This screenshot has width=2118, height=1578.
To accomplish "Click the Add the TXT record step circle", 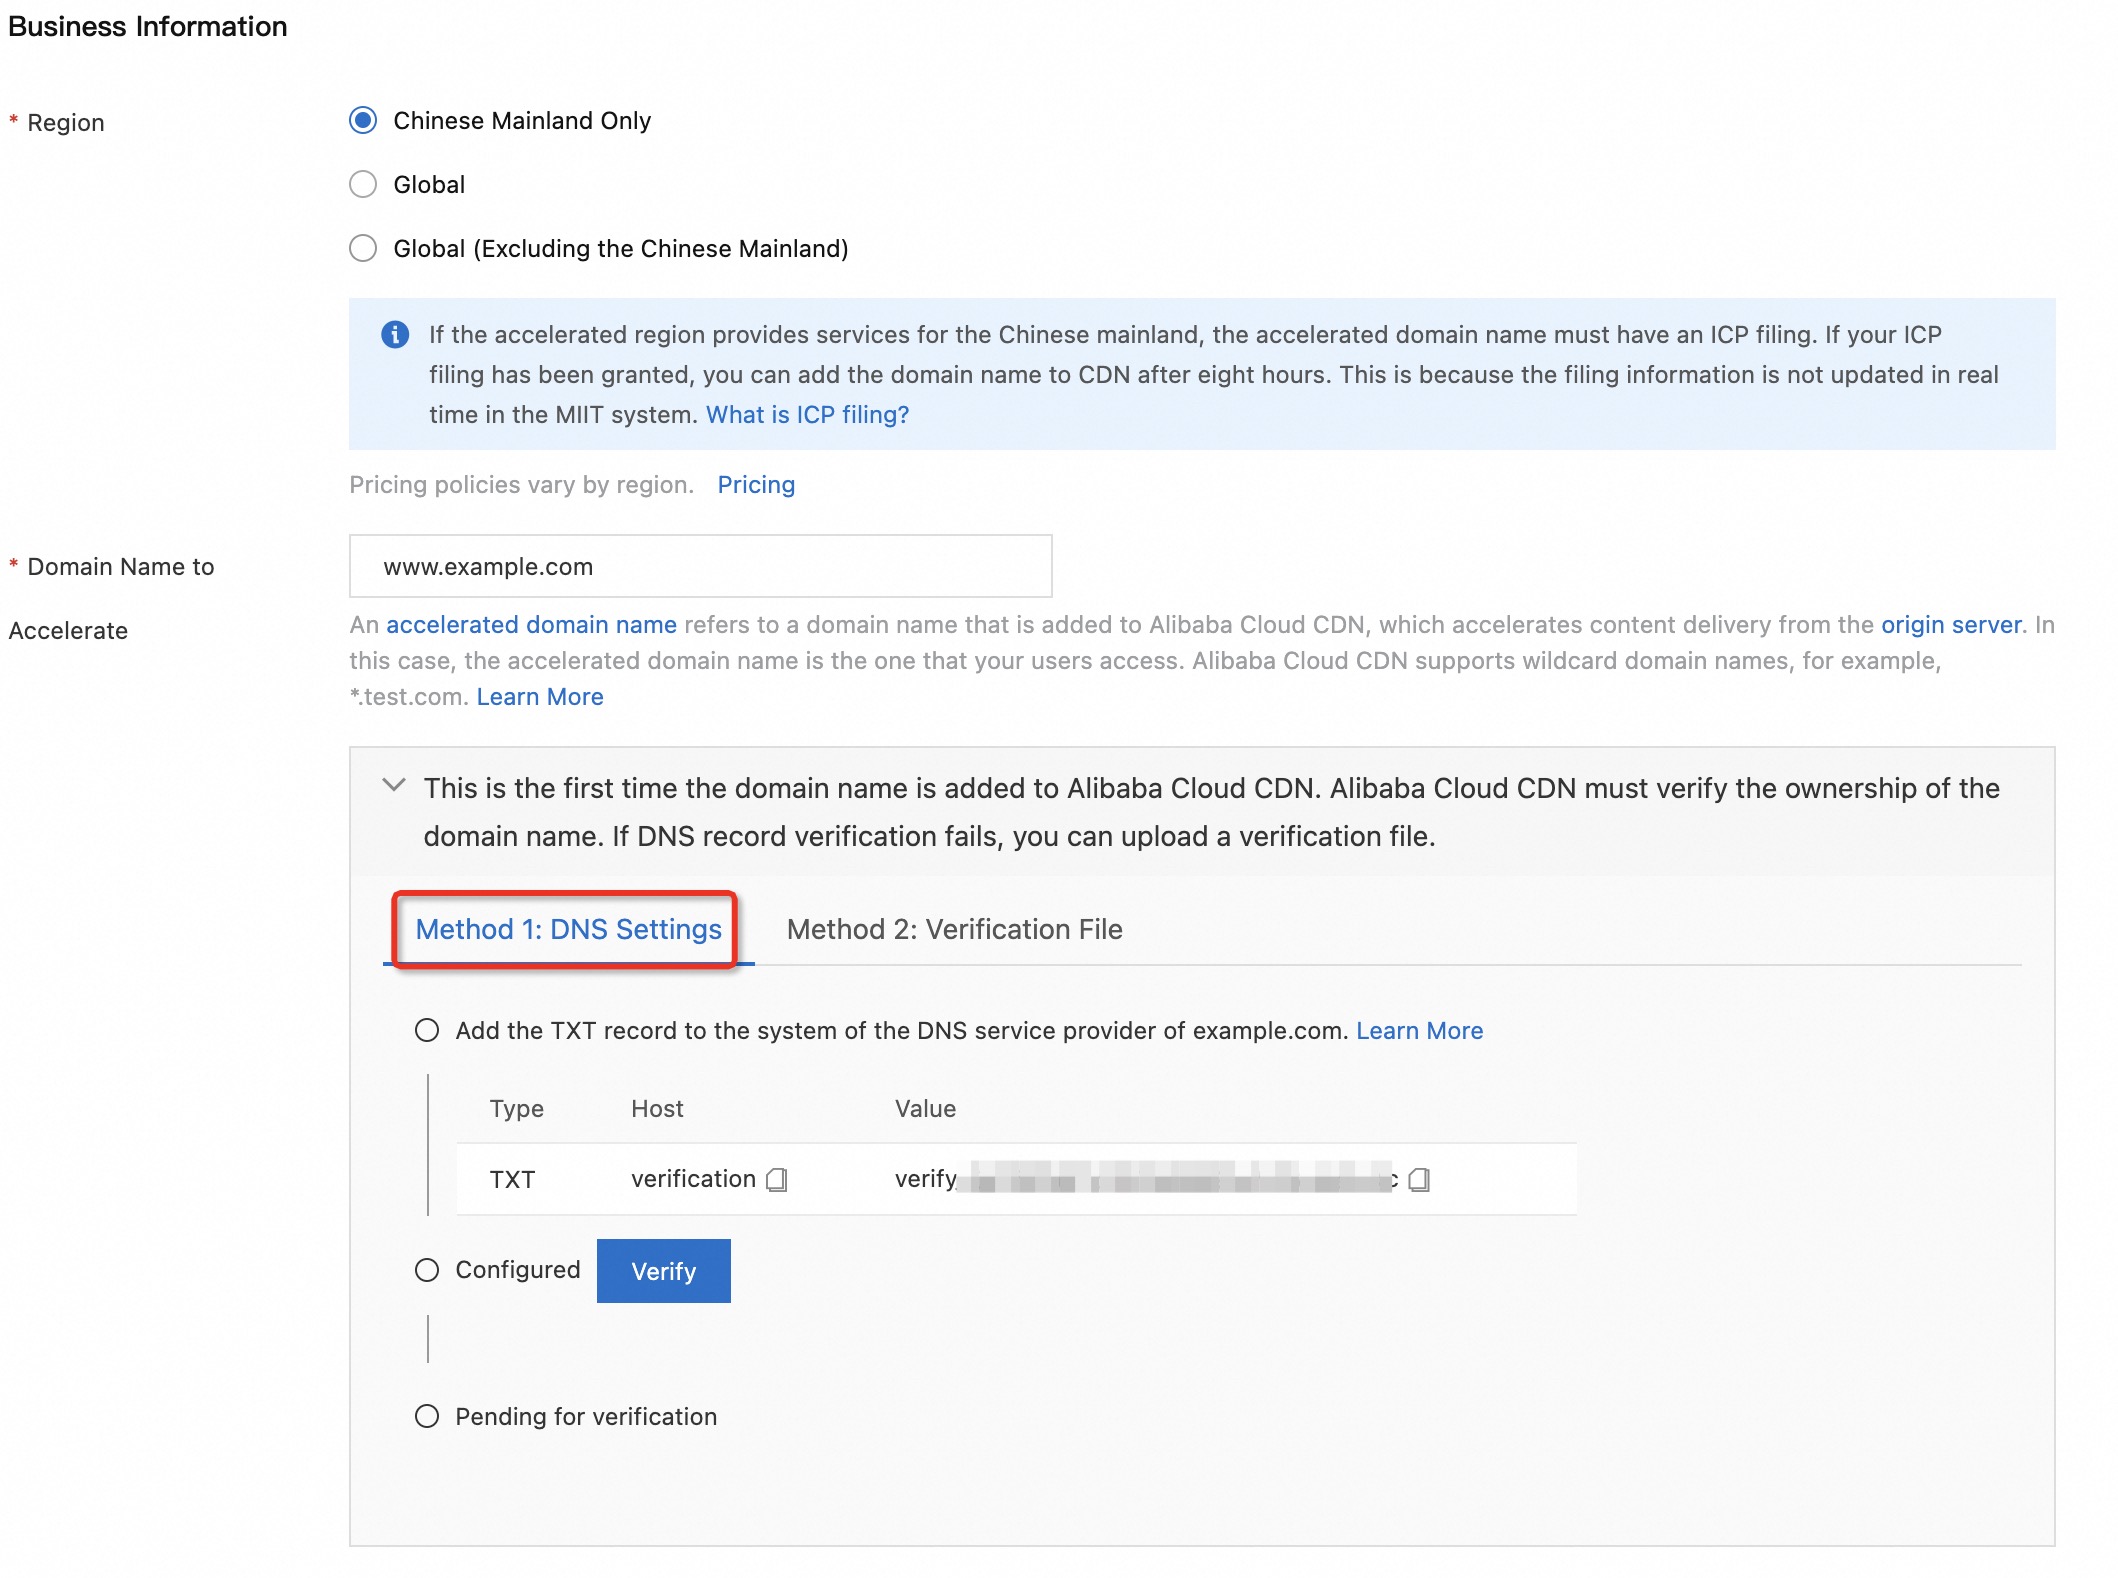I will point(427,1031).
